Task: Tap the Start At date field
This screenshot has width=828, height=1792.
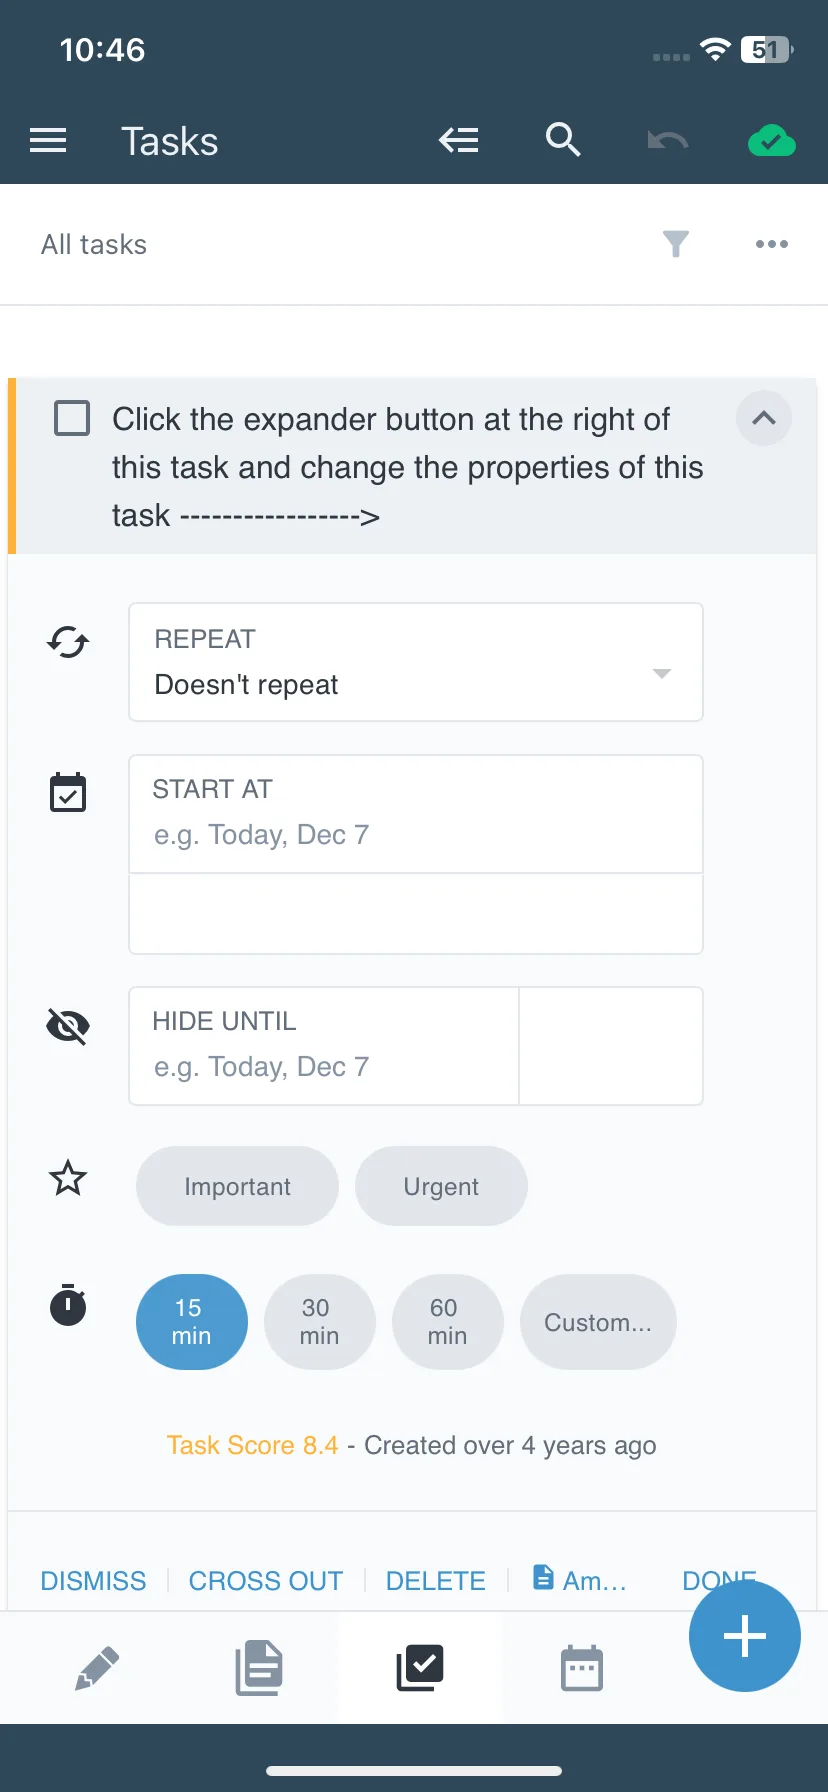Action: point(416,814)
